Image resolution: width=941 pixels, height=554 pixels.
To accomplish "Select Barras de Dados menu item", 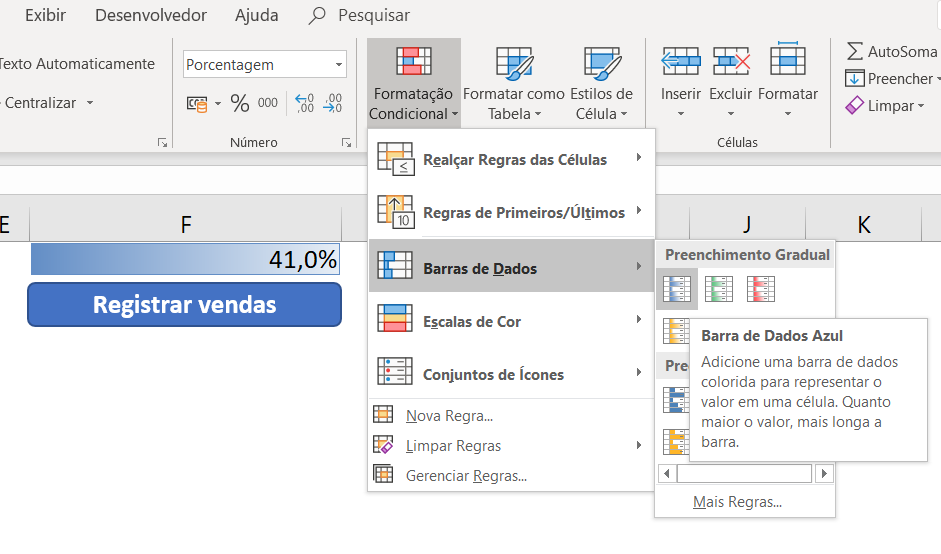I will point(511,266).
